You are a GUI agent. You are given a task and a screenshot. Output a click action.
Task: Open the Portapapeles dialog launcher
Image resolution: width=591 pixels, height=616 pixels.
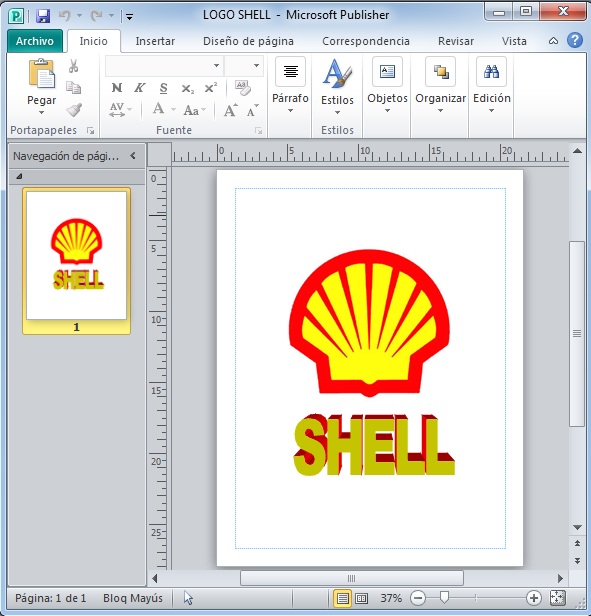pyautogui.click(x=91, y=131)
